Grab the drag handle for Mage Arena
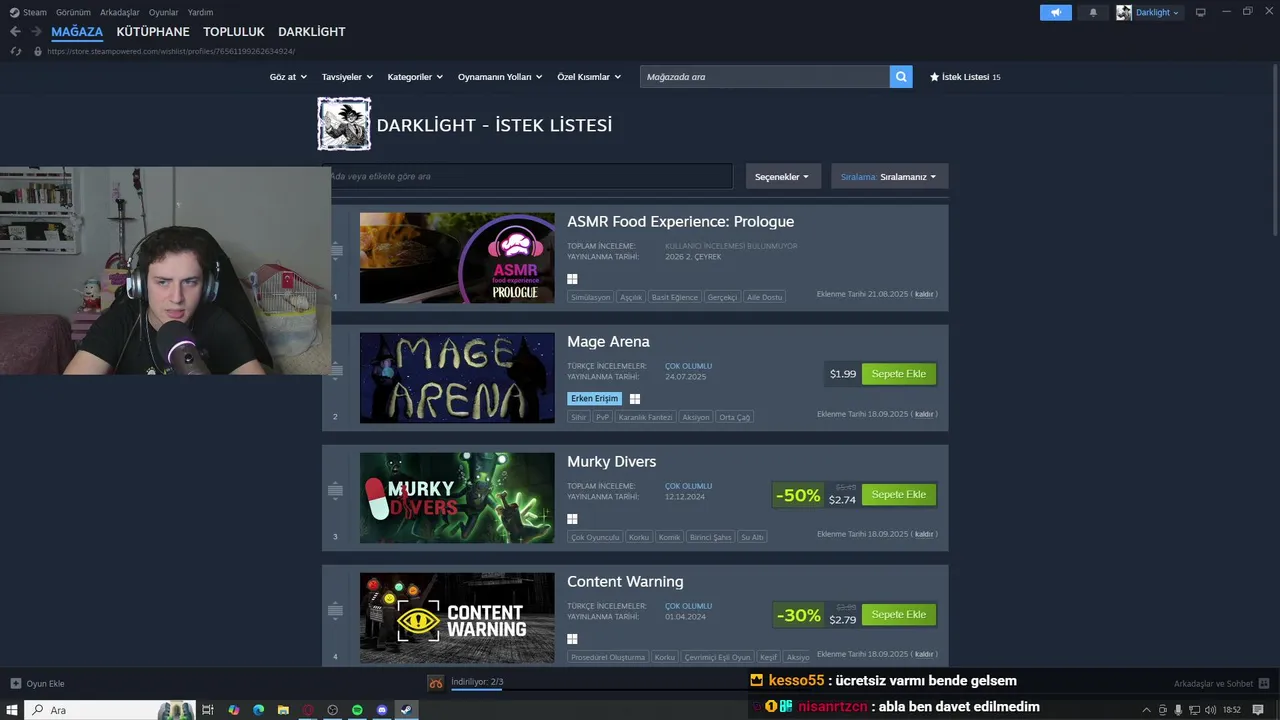This screenshot has height=720, width=1280. point(336,370)
